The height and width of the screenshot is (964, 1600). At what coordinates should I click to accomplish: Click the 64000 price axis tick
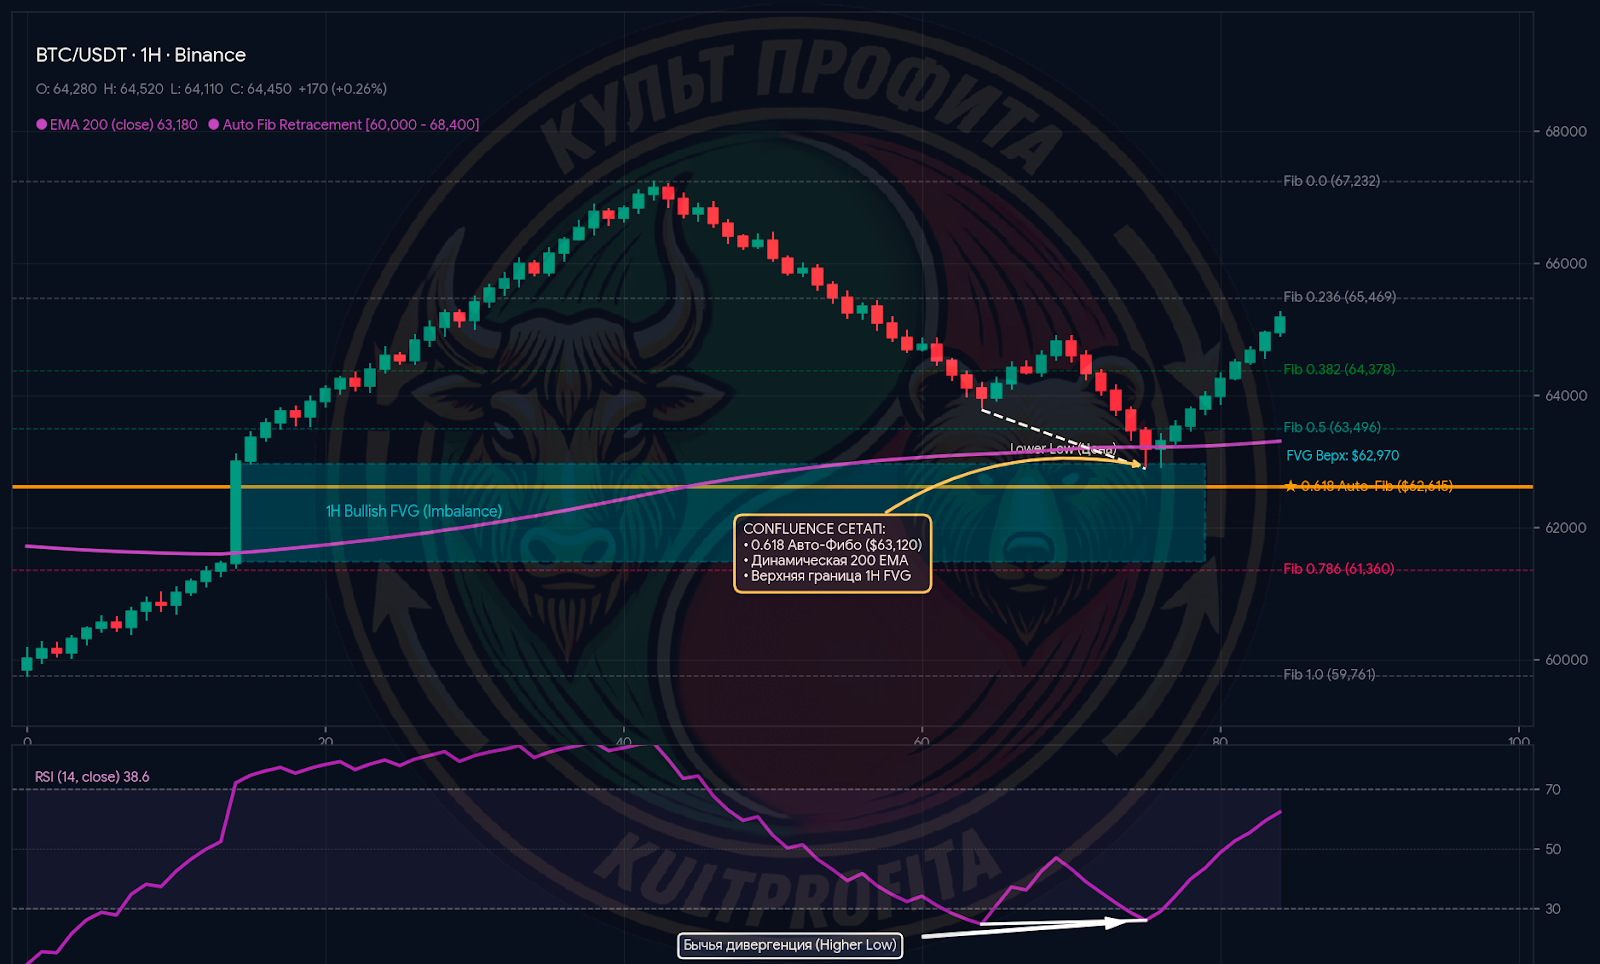tap(1566, 396)
